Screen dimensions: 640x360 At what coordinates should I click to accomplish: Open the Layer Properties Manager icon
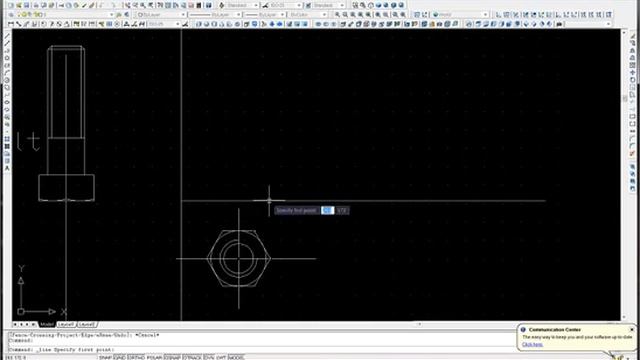point(11,15)
